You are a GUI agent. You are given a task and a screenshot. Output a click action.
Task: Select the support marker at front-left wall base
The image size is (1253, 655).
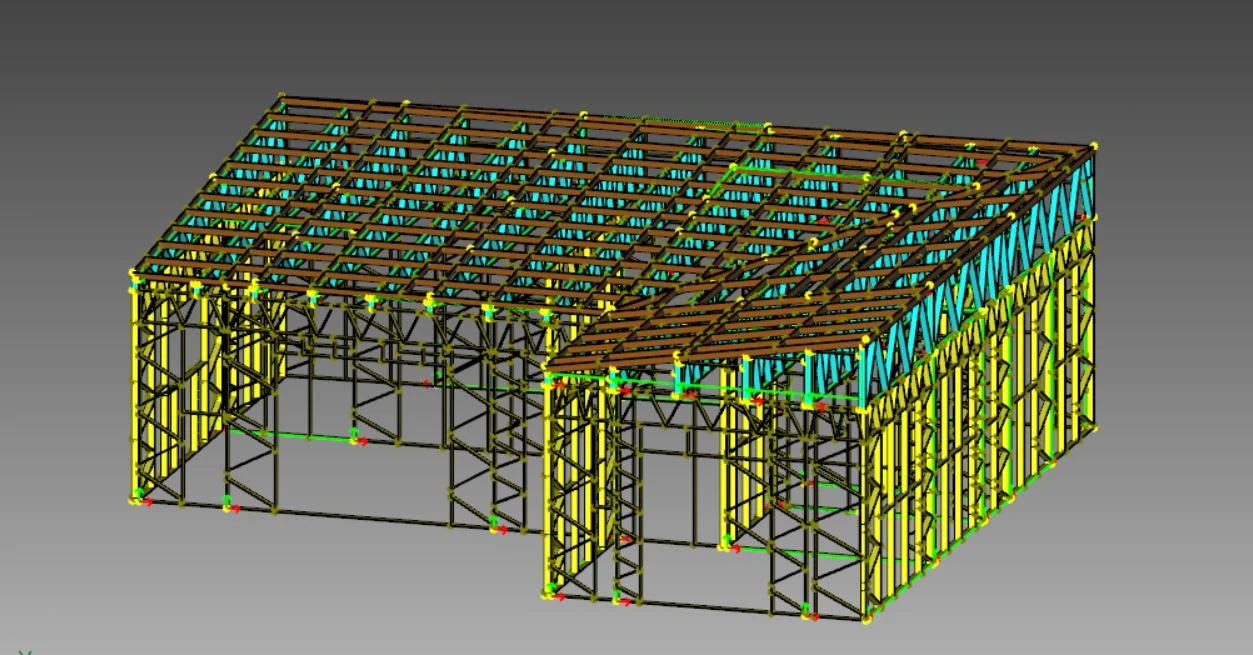point(138,500)
